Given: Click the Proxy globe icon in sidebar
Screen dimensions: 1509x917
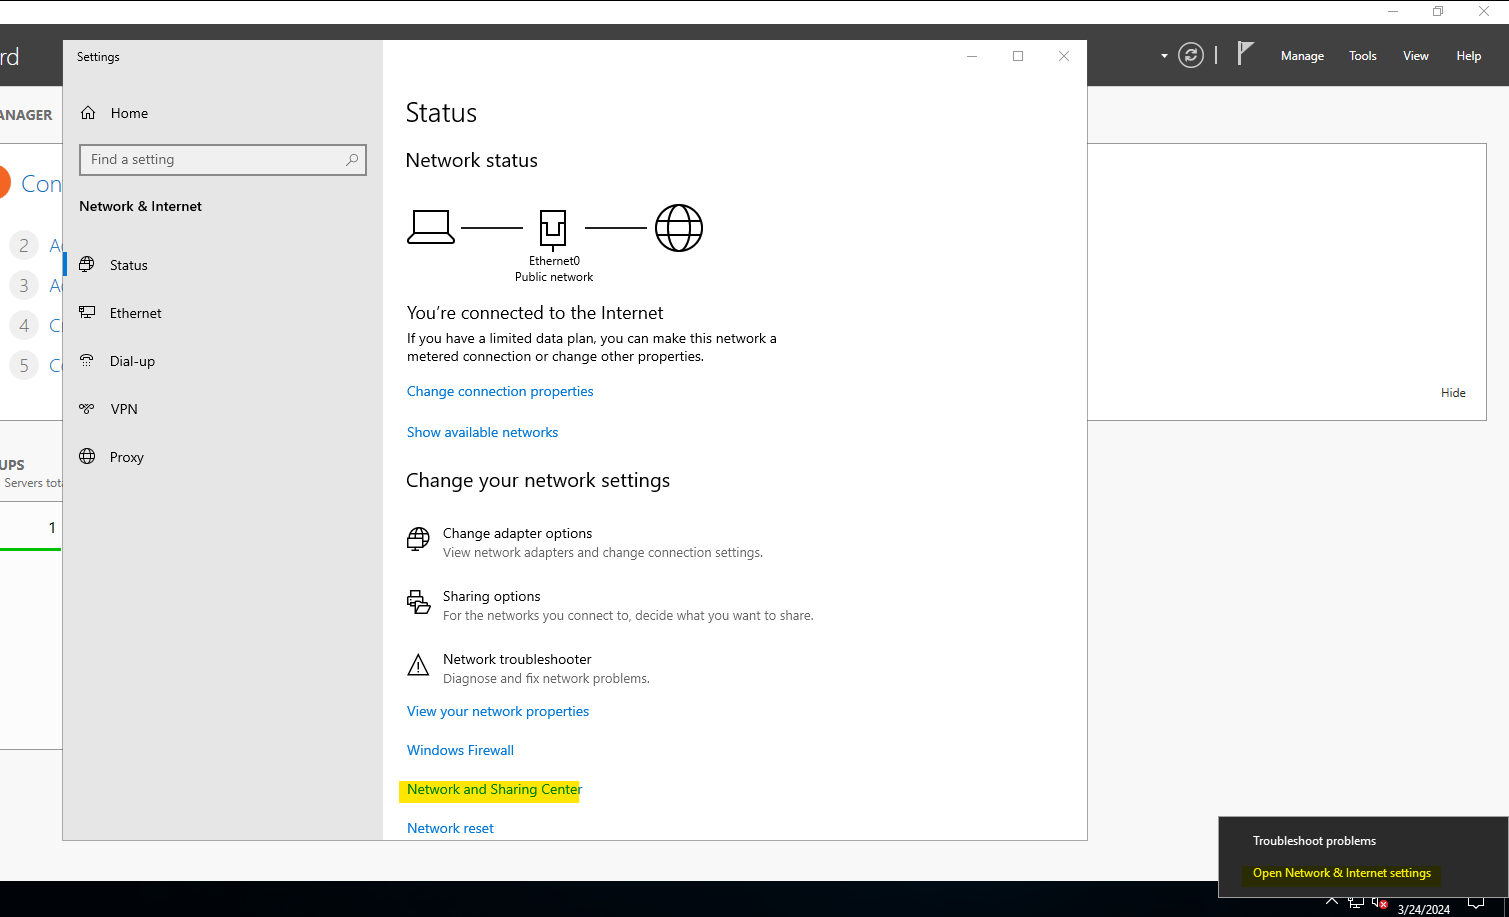Looking at the screenshot, I should pyautogui.click(x=88, y=456).
